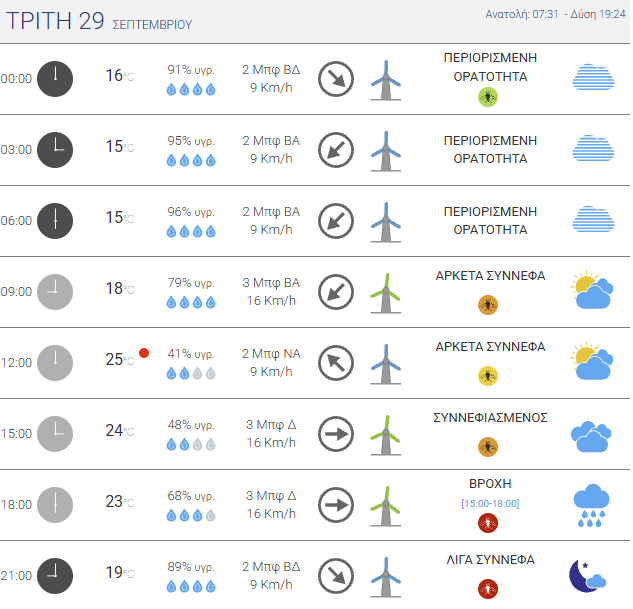Click the moon and cloud icon at 21:00
Screen dimensions: 633x609
click(x=587, y=576)
